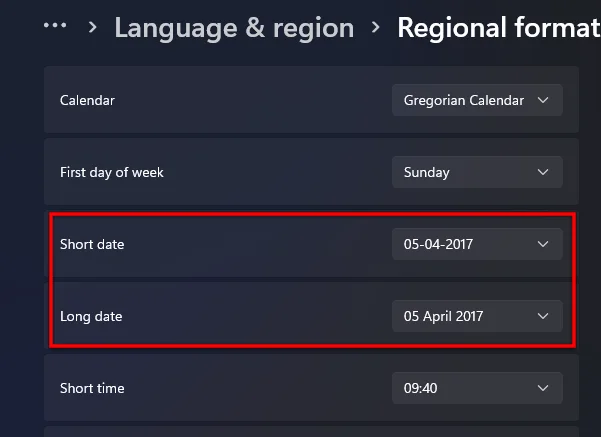Click the Short date setting label
The height and width of the screenshot is (437, 601).
(x=92, y=244)
